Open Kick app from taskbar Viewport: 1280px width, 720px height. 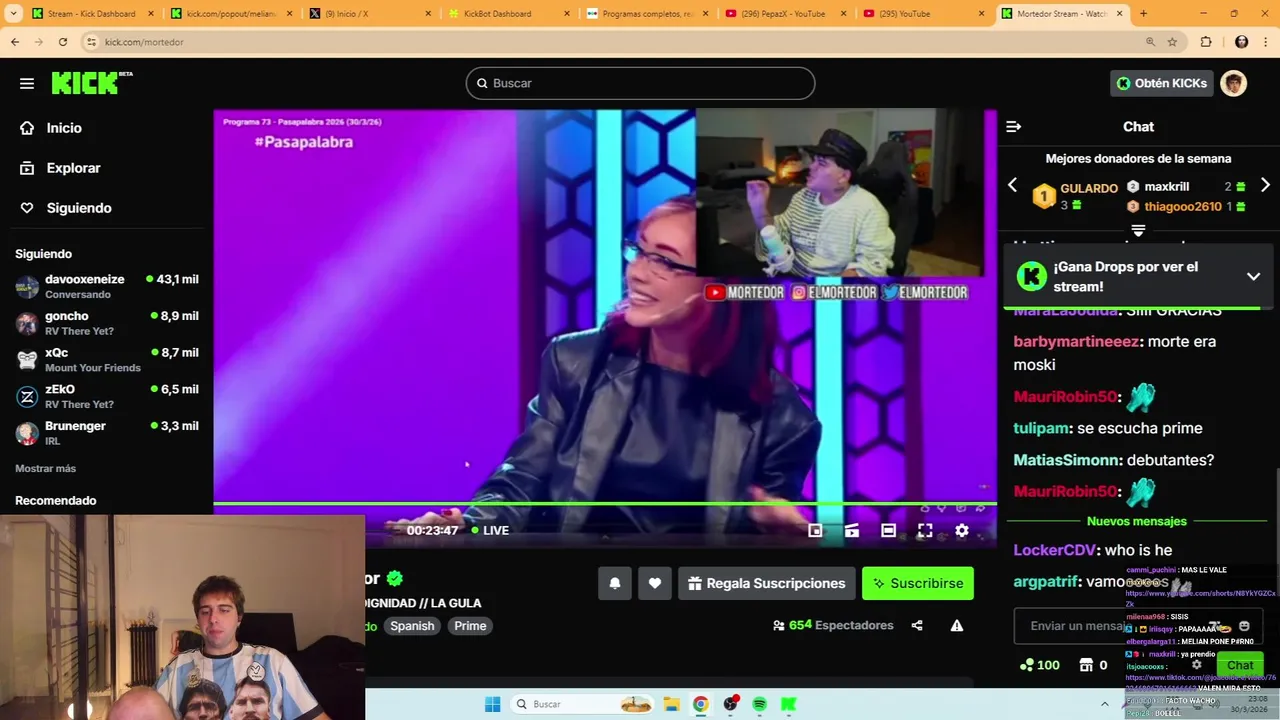(788, 704)
